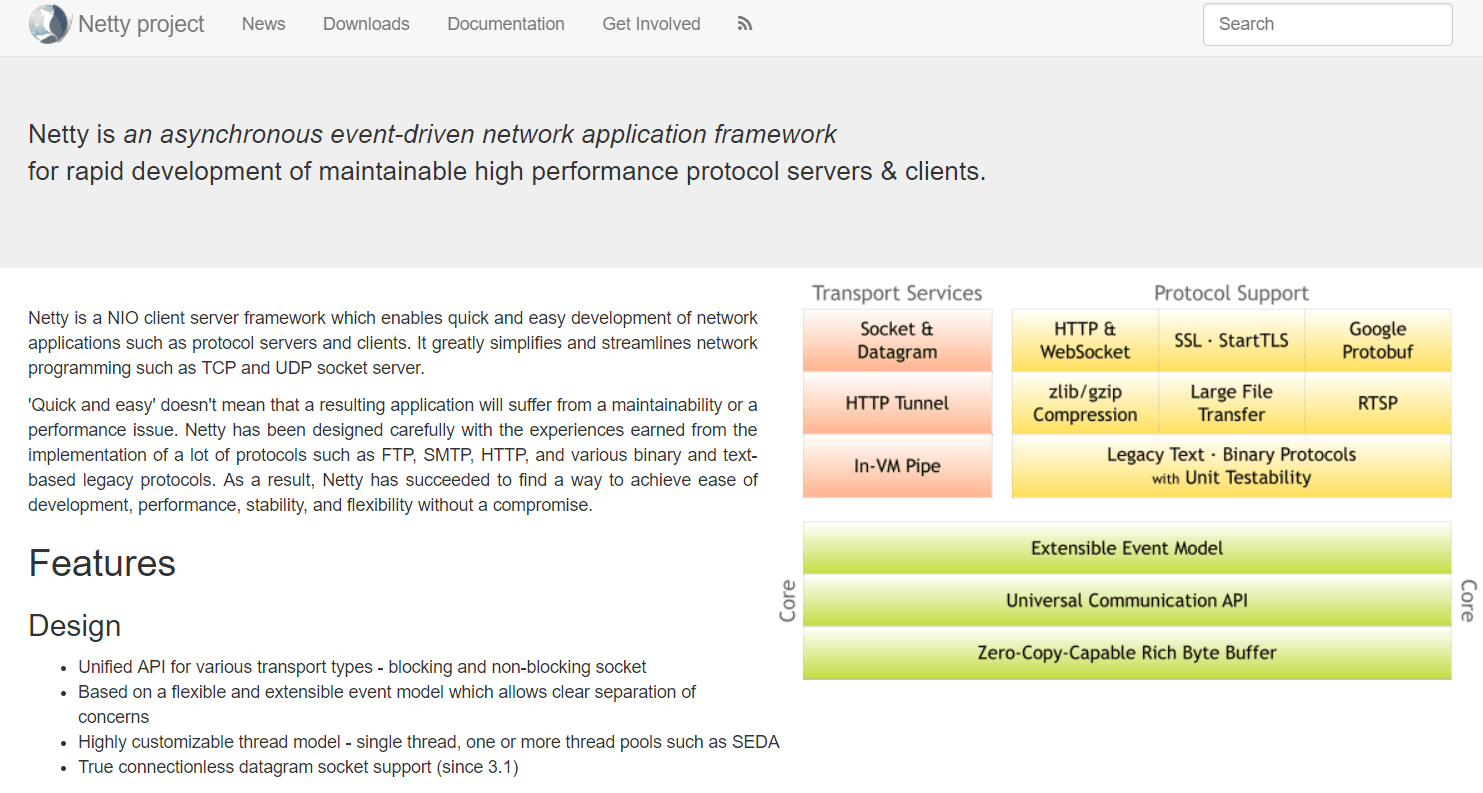Open the Documentation menu
This screenshot has width=1483, height=793.
click(x=506, y=24)
